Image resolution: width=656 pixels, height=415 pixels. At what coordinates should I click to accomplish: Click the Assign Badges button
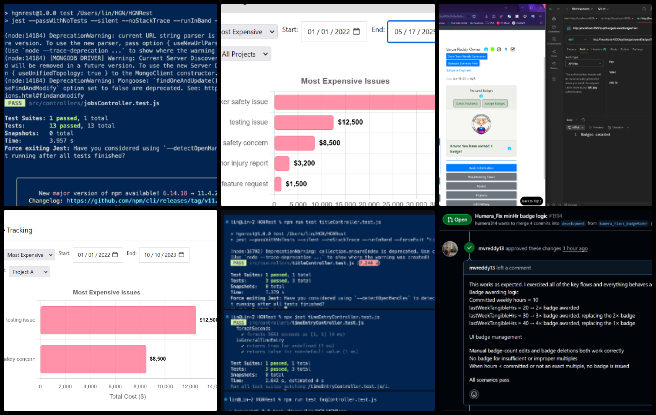point(495,103)
